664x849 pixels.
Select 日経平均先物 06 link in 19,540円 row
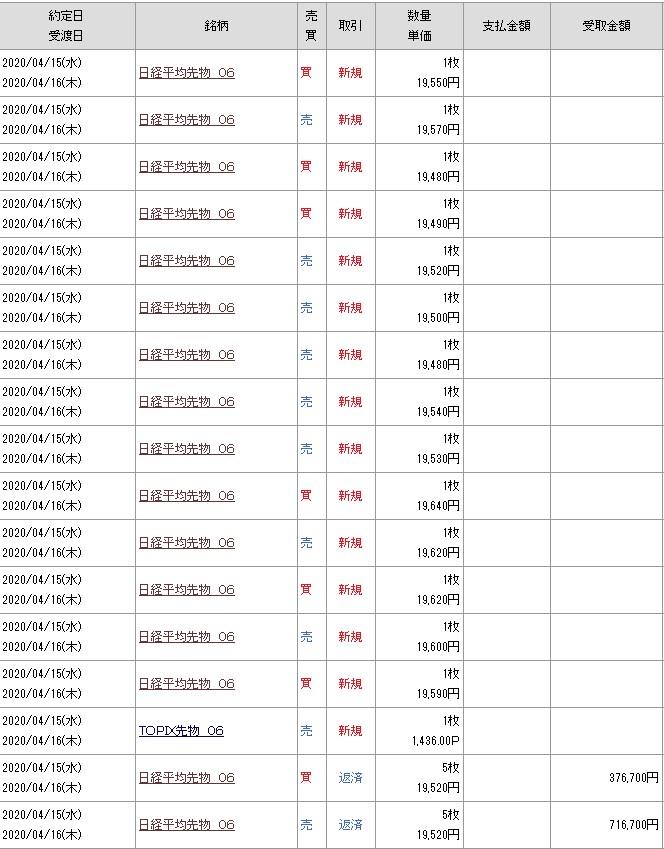(187, 402)
